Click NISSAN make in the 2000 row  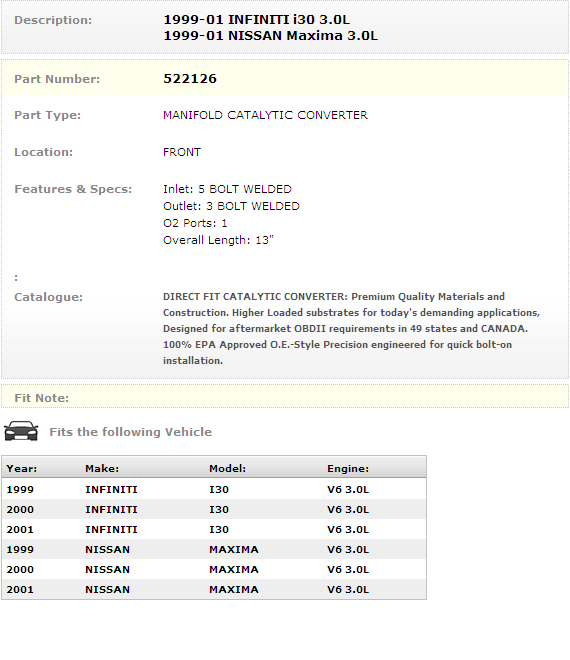pyautogui.click(x=107, y=570)
